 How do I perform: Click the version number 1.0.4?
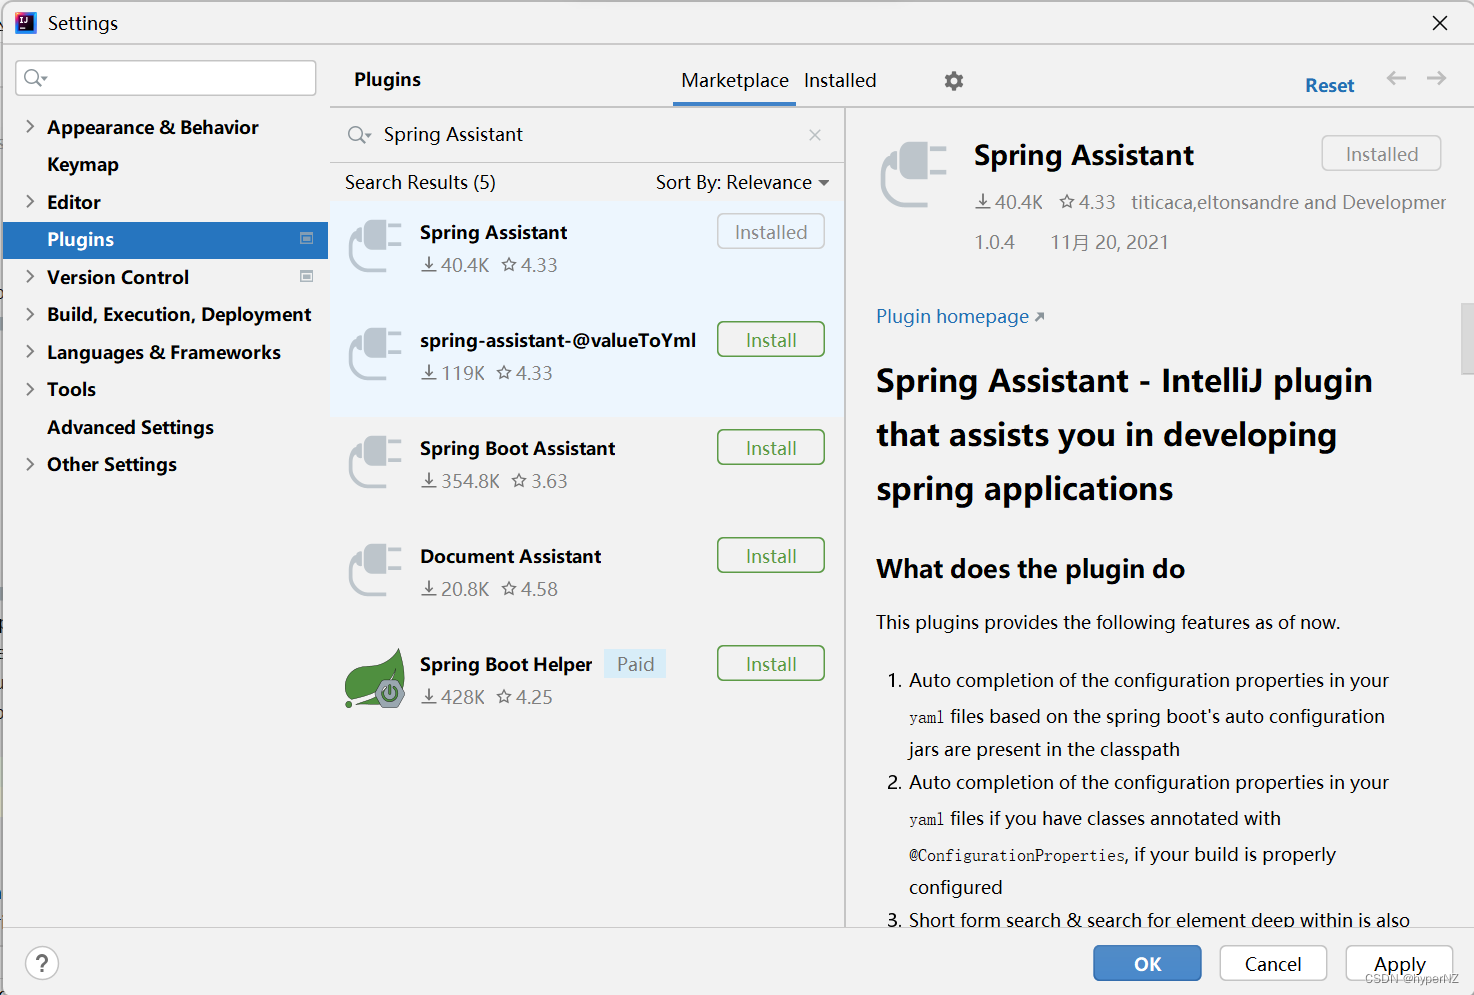tap(995, 242)
